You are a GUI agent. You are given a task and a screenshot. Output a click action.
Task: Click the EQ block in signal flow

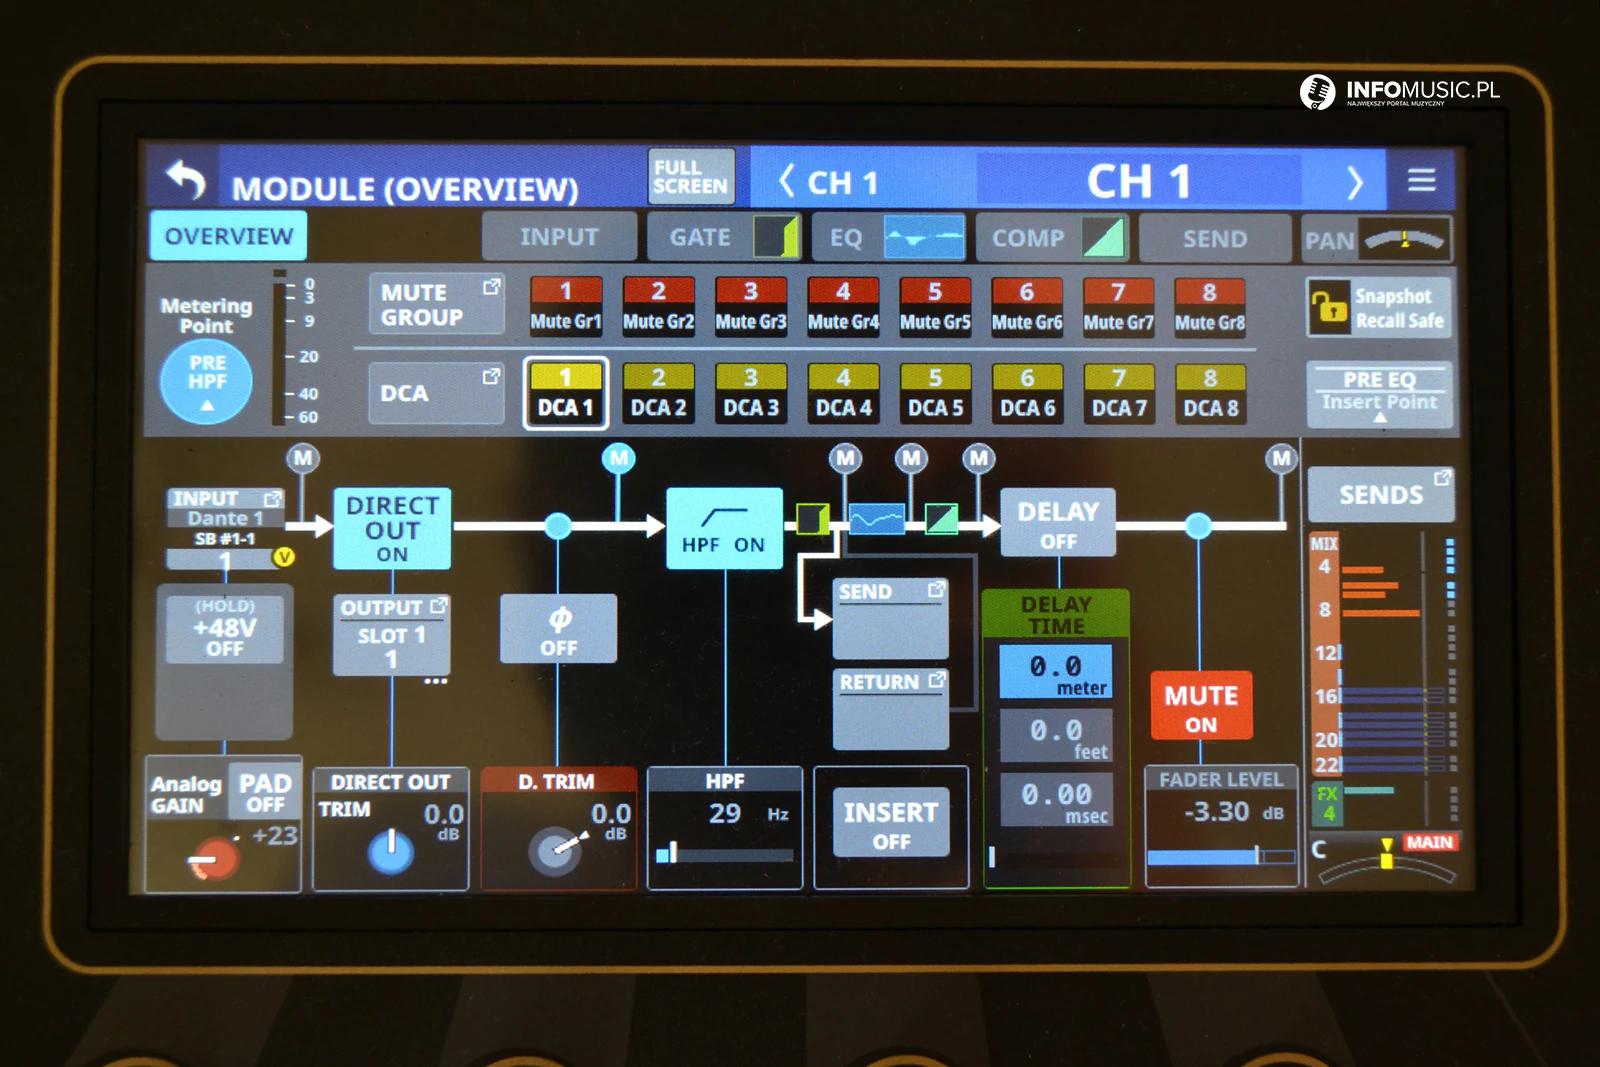877,519
